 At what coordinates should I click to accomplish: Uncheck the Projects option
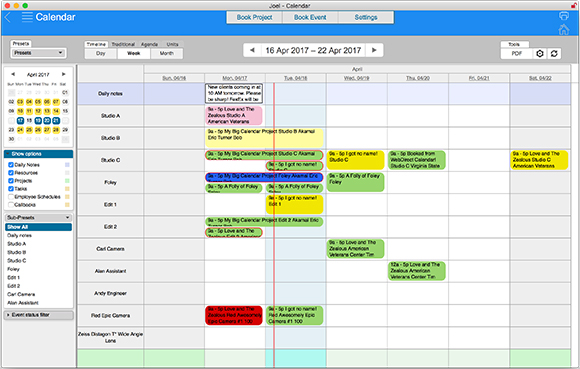(11, 181)
